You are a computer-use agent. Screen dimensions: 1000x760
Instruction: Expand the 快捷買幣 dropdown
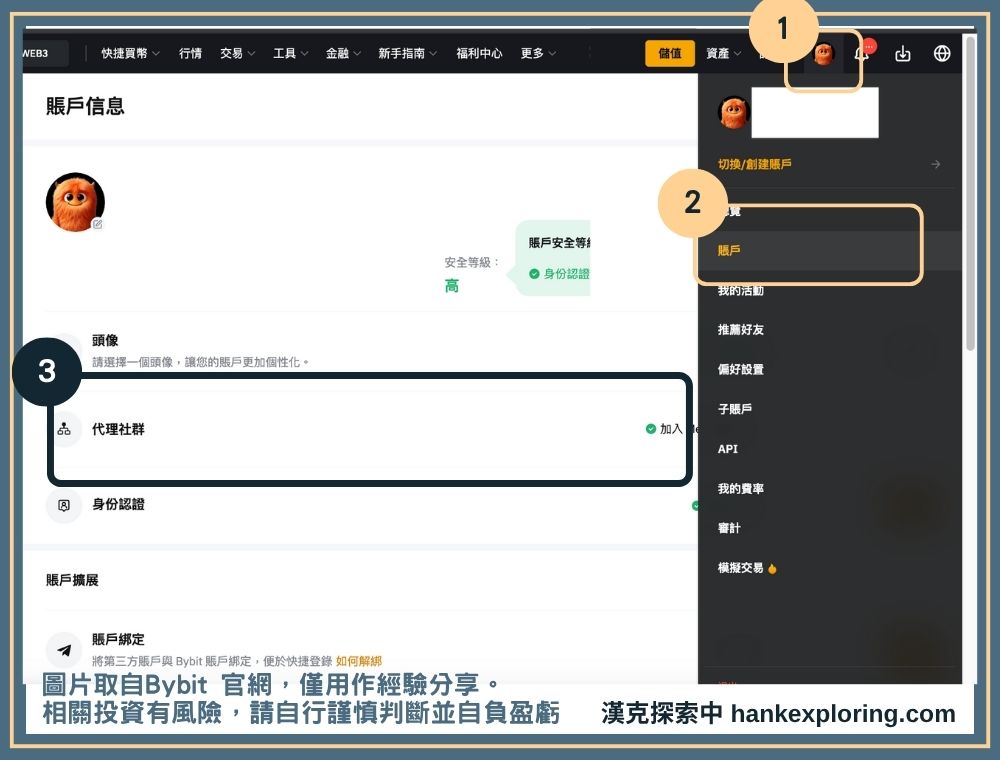click(x=130, y=54)
